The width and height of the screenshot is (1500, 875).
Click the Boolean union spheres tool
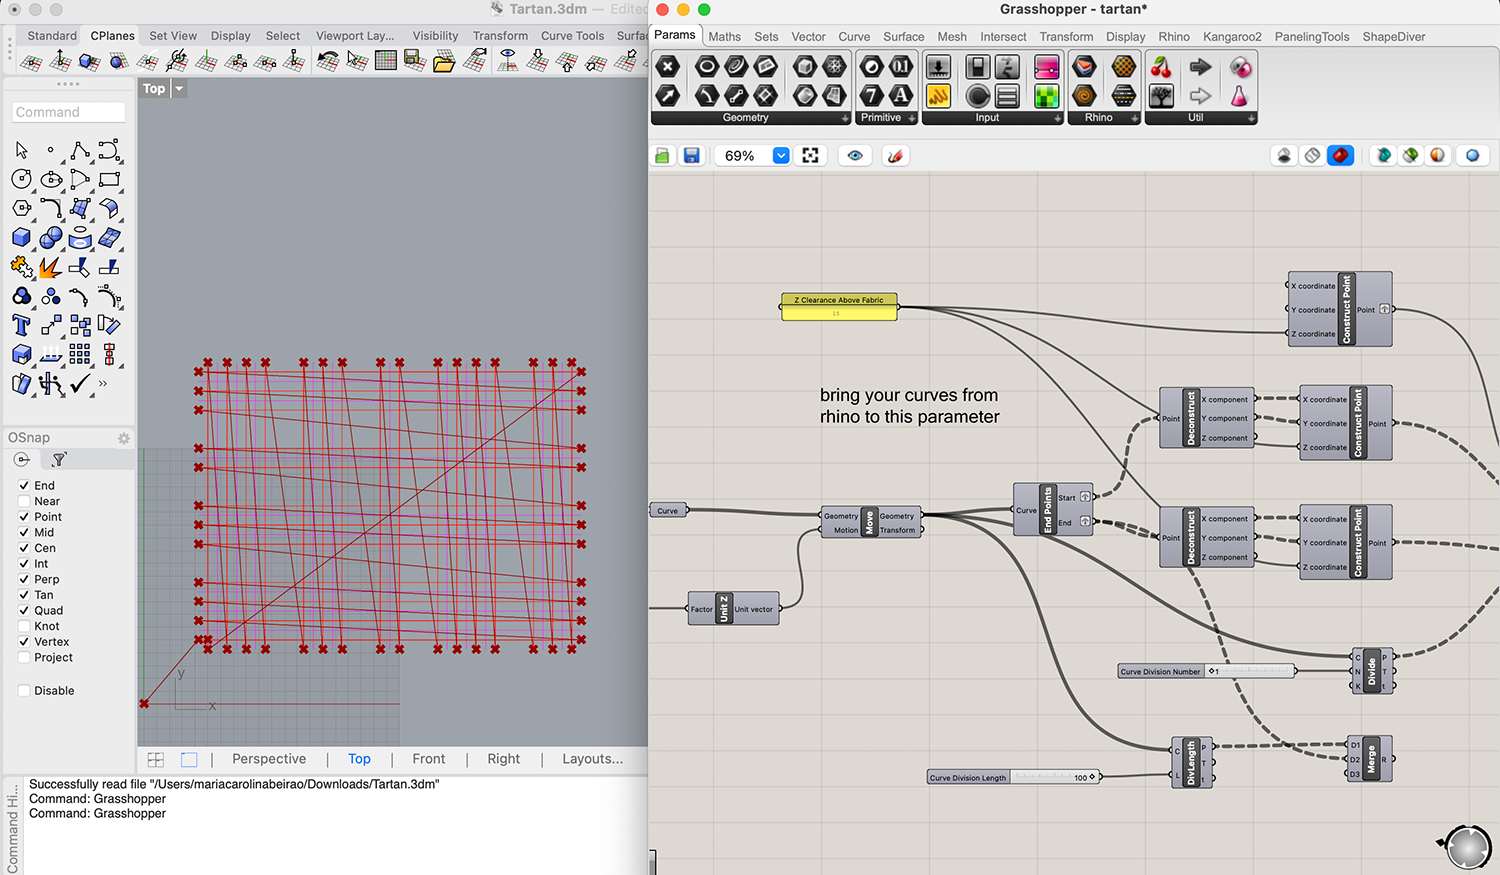click(x=50, y=237)
